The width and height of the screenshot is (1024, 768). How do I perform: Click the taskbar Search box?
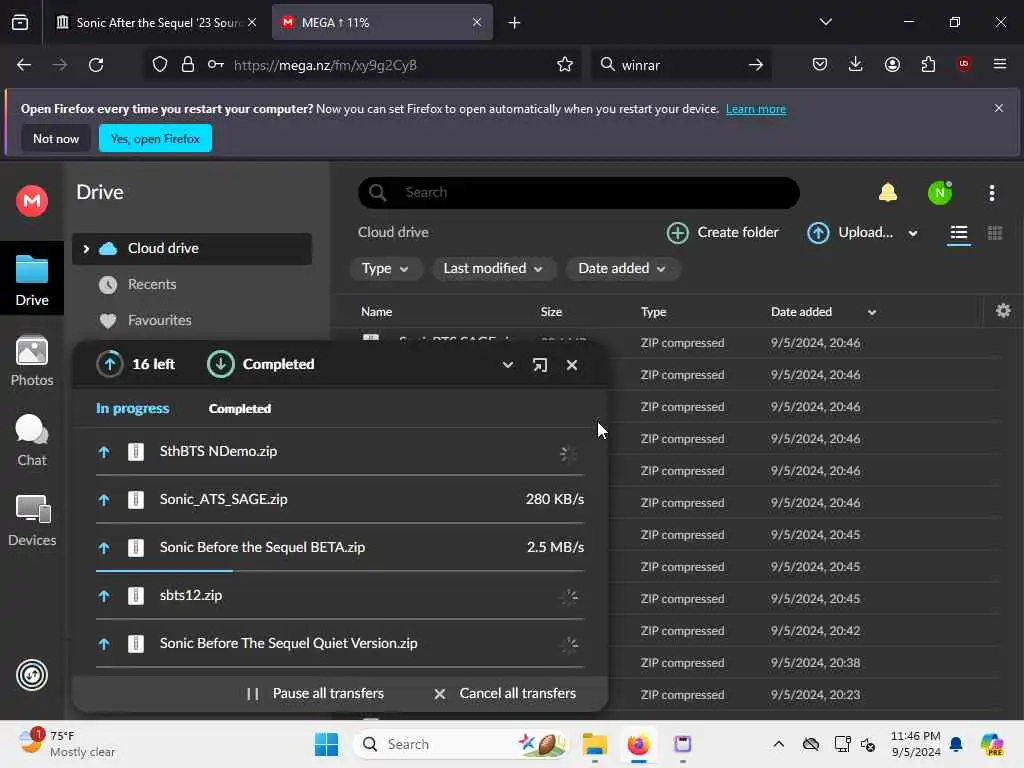tap(460, 744)
